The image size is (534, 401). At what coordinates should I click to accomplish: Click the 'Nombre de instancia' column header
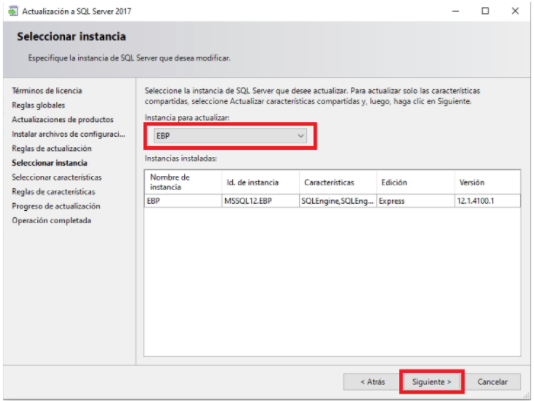click(183, 182)
